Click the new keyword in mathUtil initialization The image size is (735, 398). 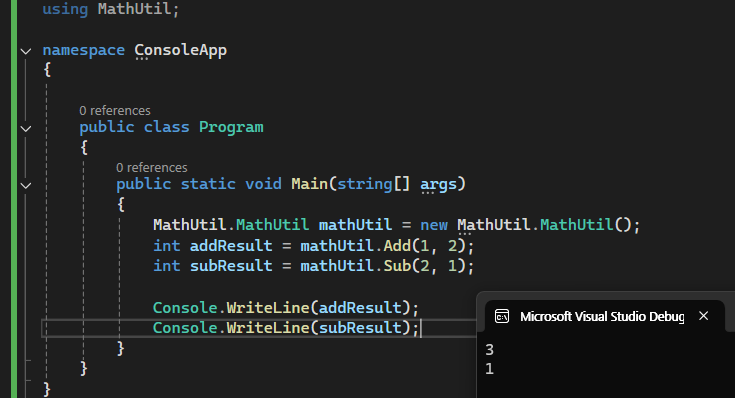point(434,225)
